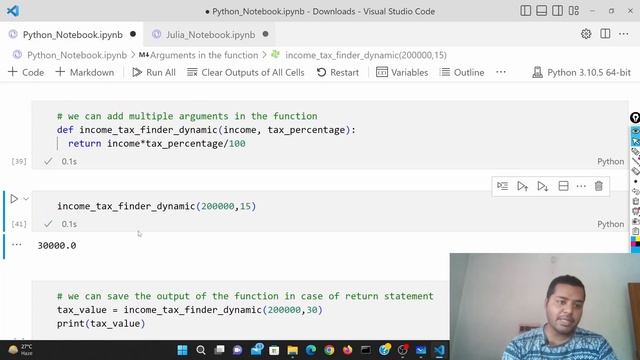Click the print(tax_value) code line
640x360 pixels.
pos(101,323)
